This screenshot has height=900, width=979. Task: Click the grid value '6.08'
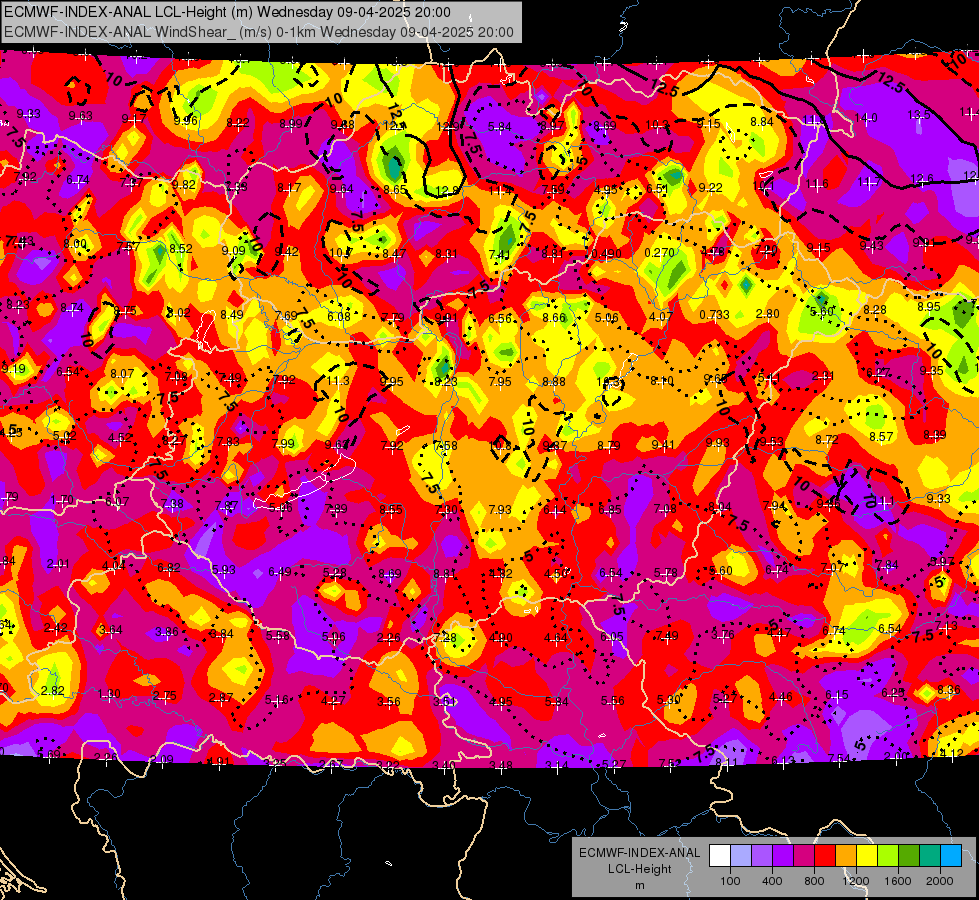339,317
